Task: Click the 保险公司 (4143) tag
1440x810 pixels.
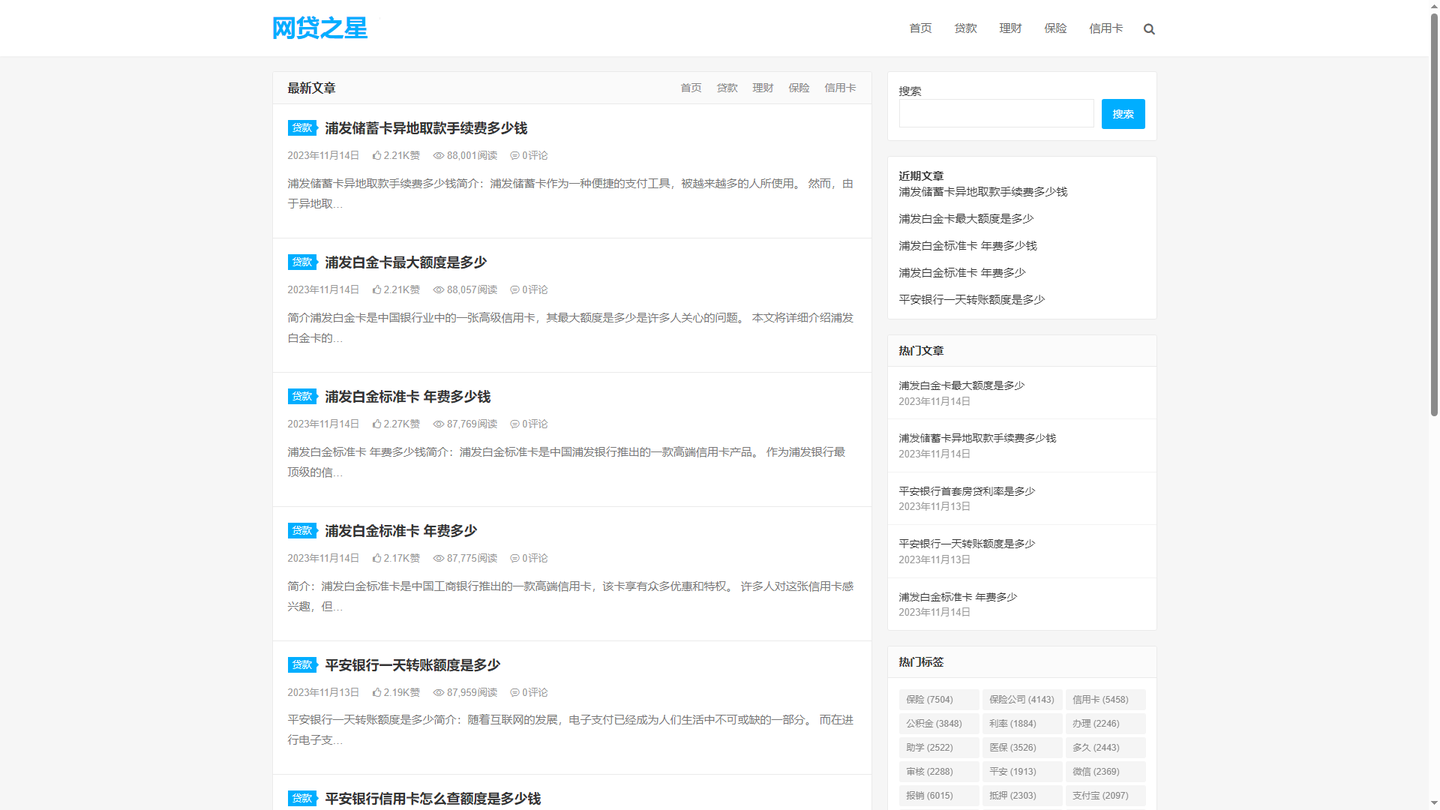Action: click(x=1022, y=700)
